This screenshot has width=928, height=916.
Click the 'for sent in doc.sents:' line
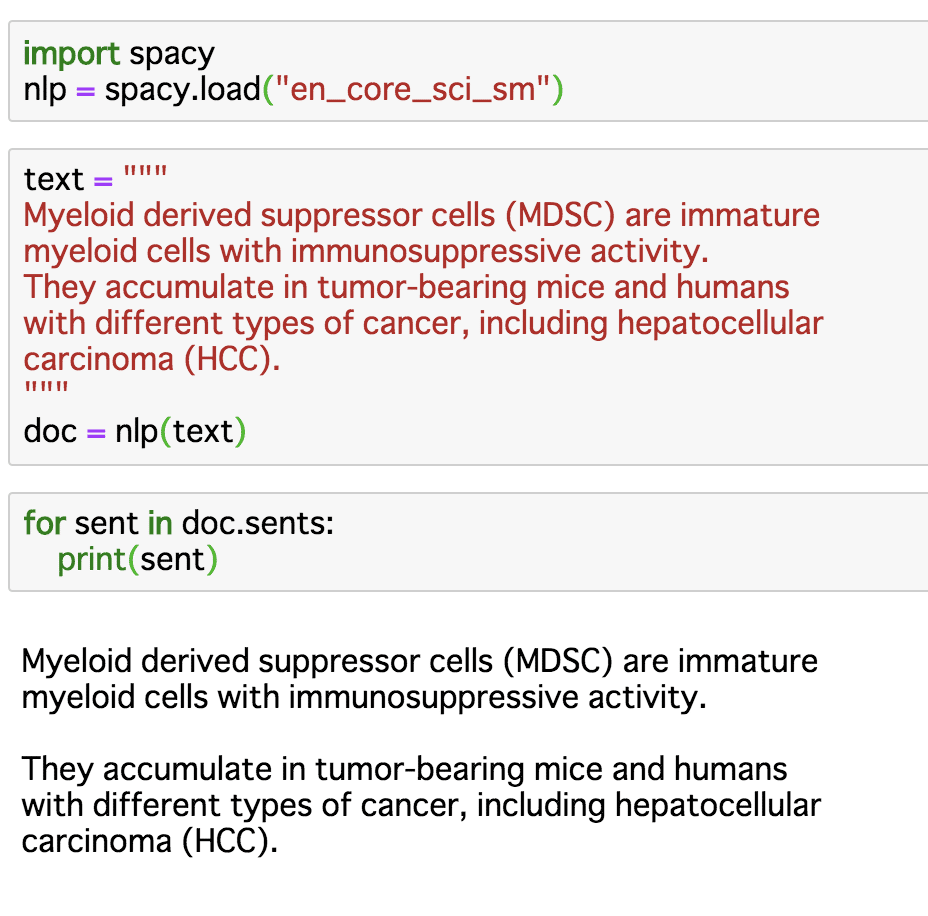[x=179, y=523]
